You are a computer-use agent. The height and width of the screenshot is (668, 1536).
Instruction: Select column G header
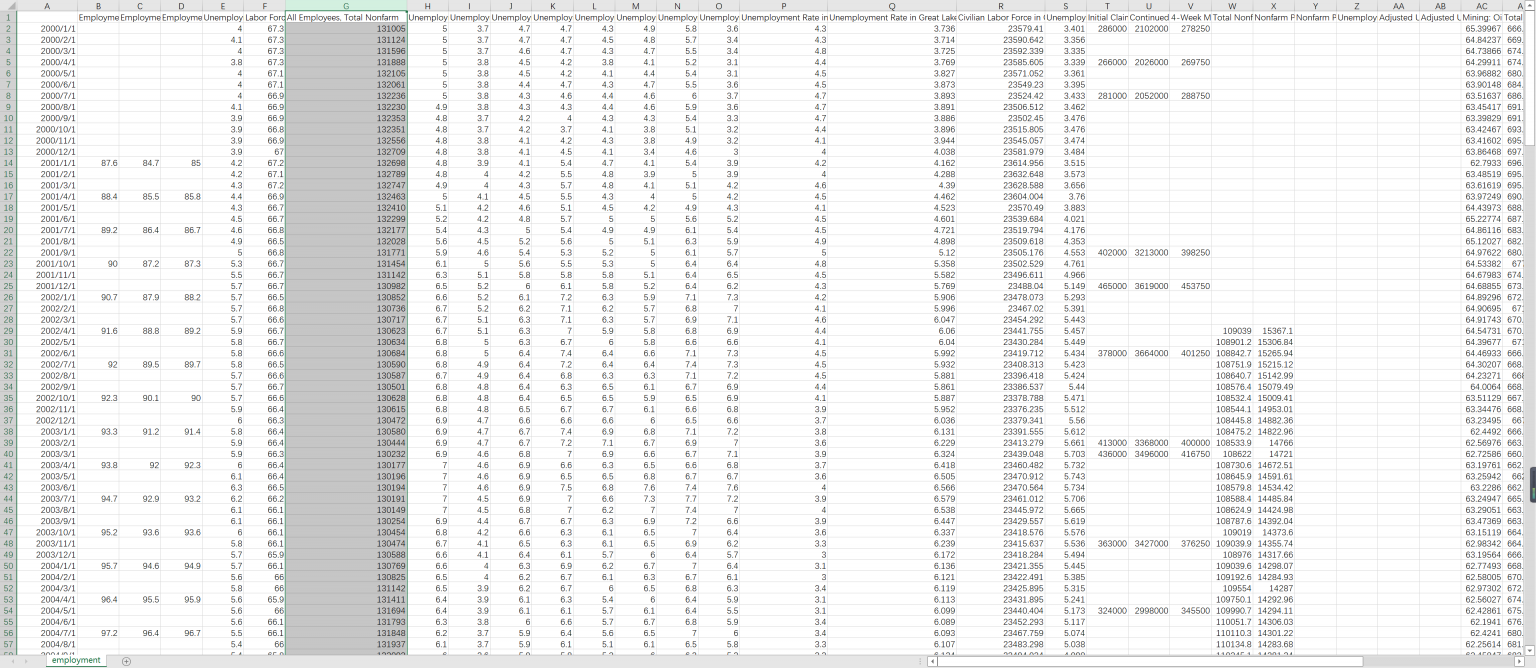pos(346,6)
